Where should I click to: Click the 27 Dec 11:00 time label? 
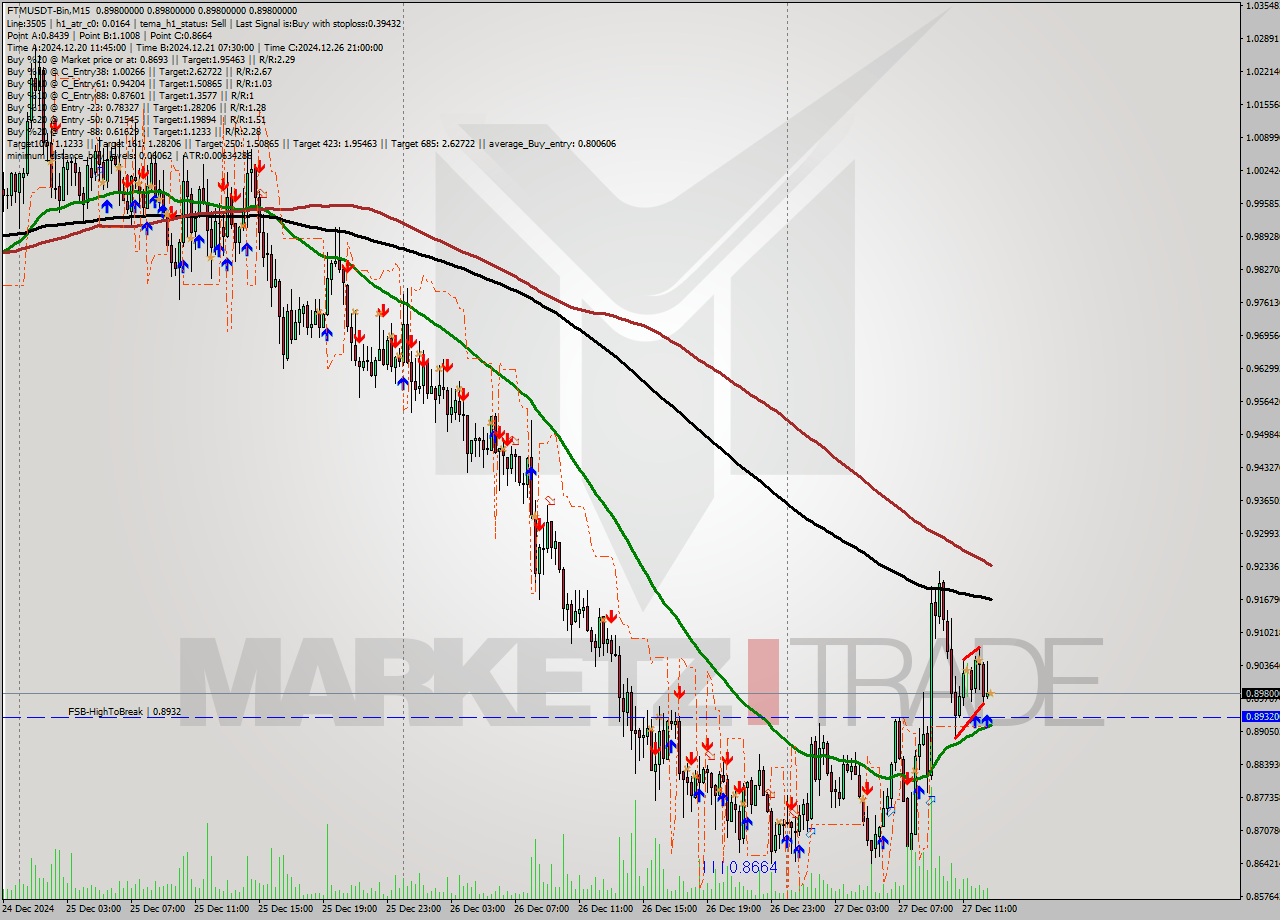click(989, 909)
